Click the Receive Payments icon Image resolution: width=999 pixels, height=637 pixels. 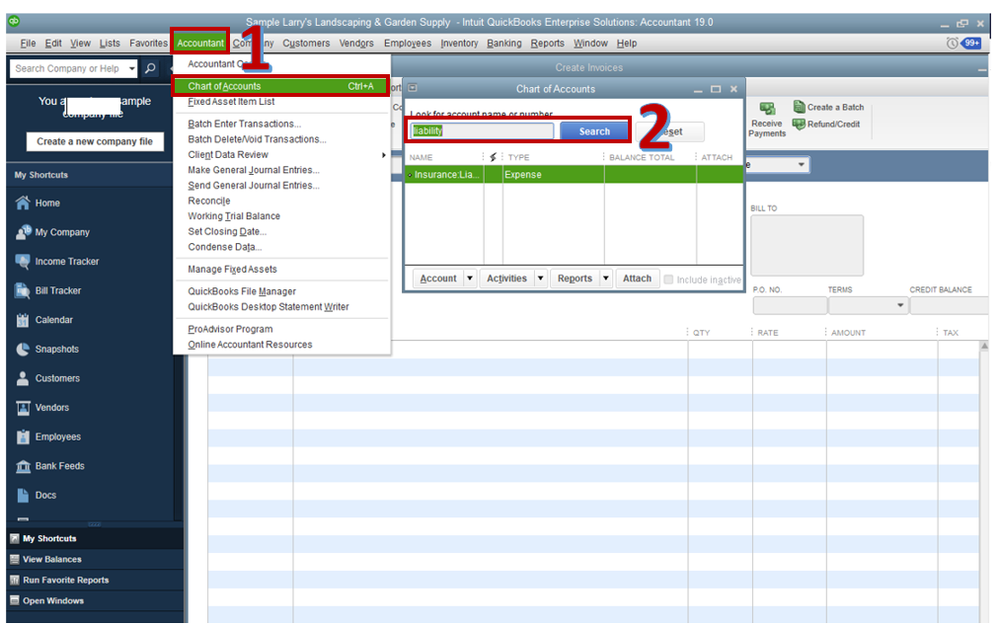pyautogui.click(x=767, y=108)
